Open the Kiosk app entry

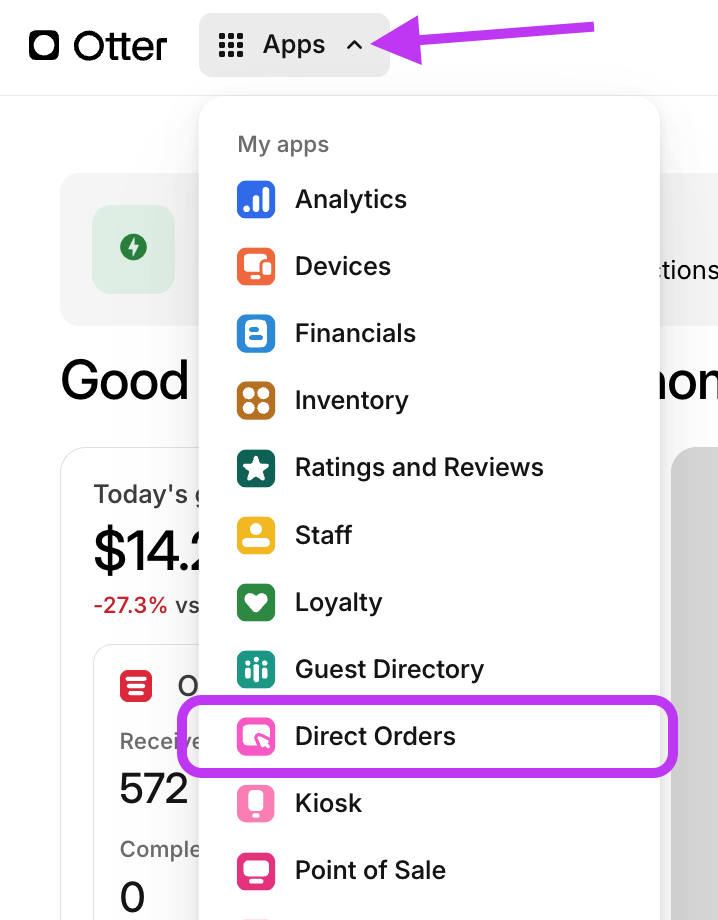point(328,803)
